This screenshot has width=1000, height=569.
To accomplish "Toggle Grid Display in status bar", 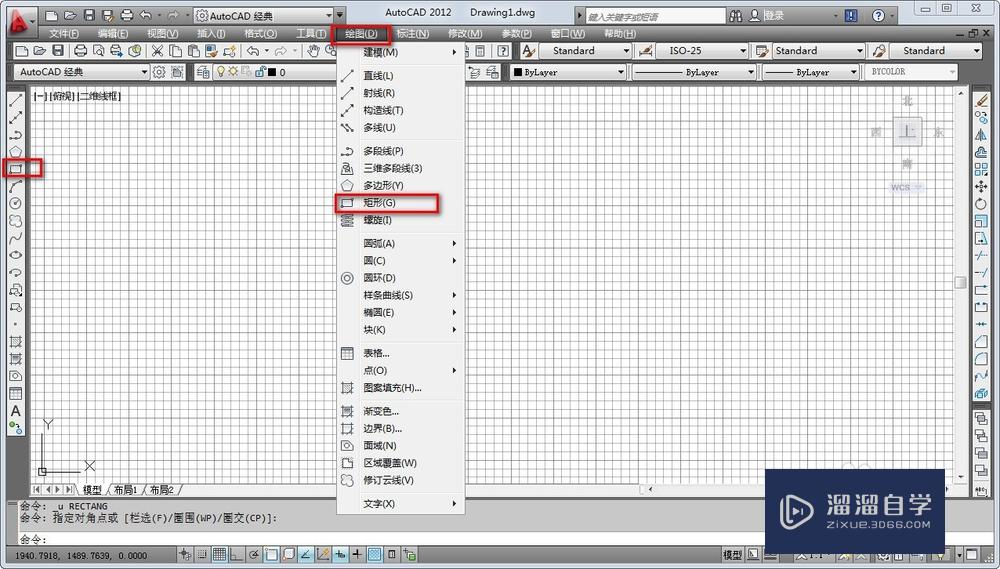I will click(219, 554).
